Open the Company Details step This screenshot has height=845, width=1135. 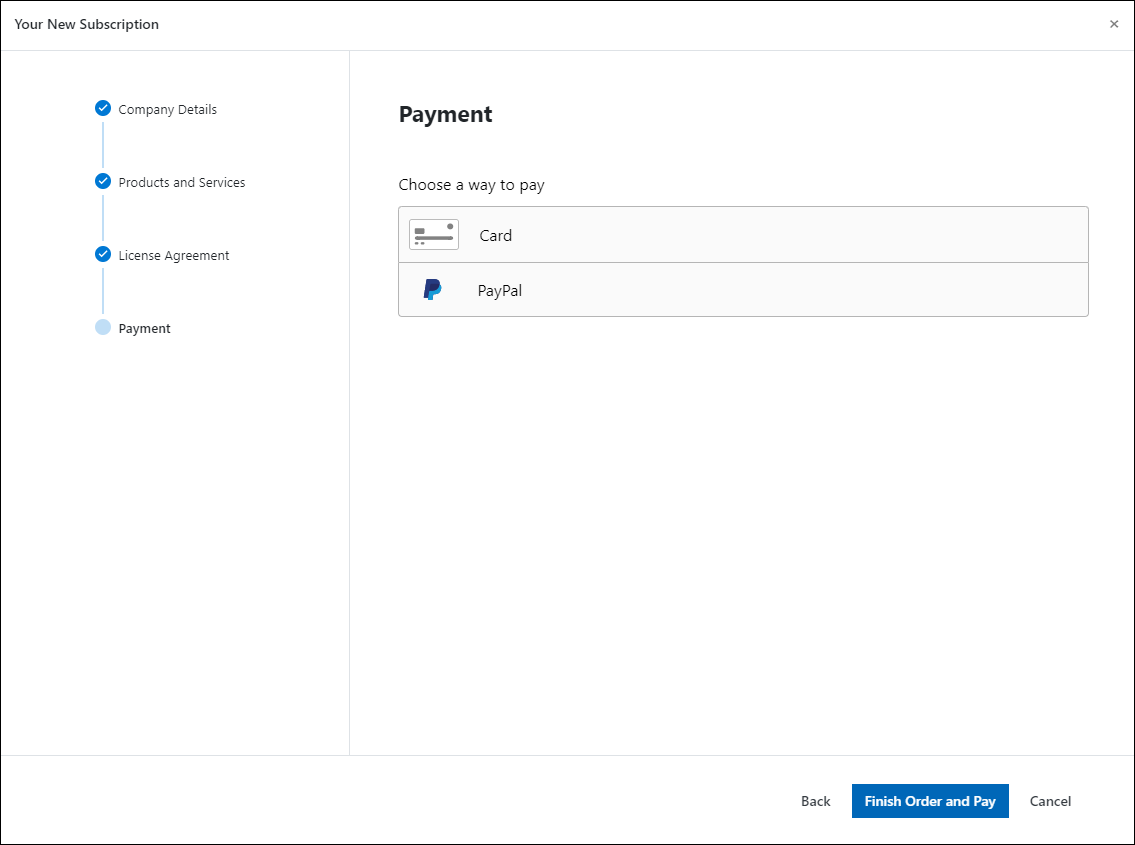(x=167, y=109)
